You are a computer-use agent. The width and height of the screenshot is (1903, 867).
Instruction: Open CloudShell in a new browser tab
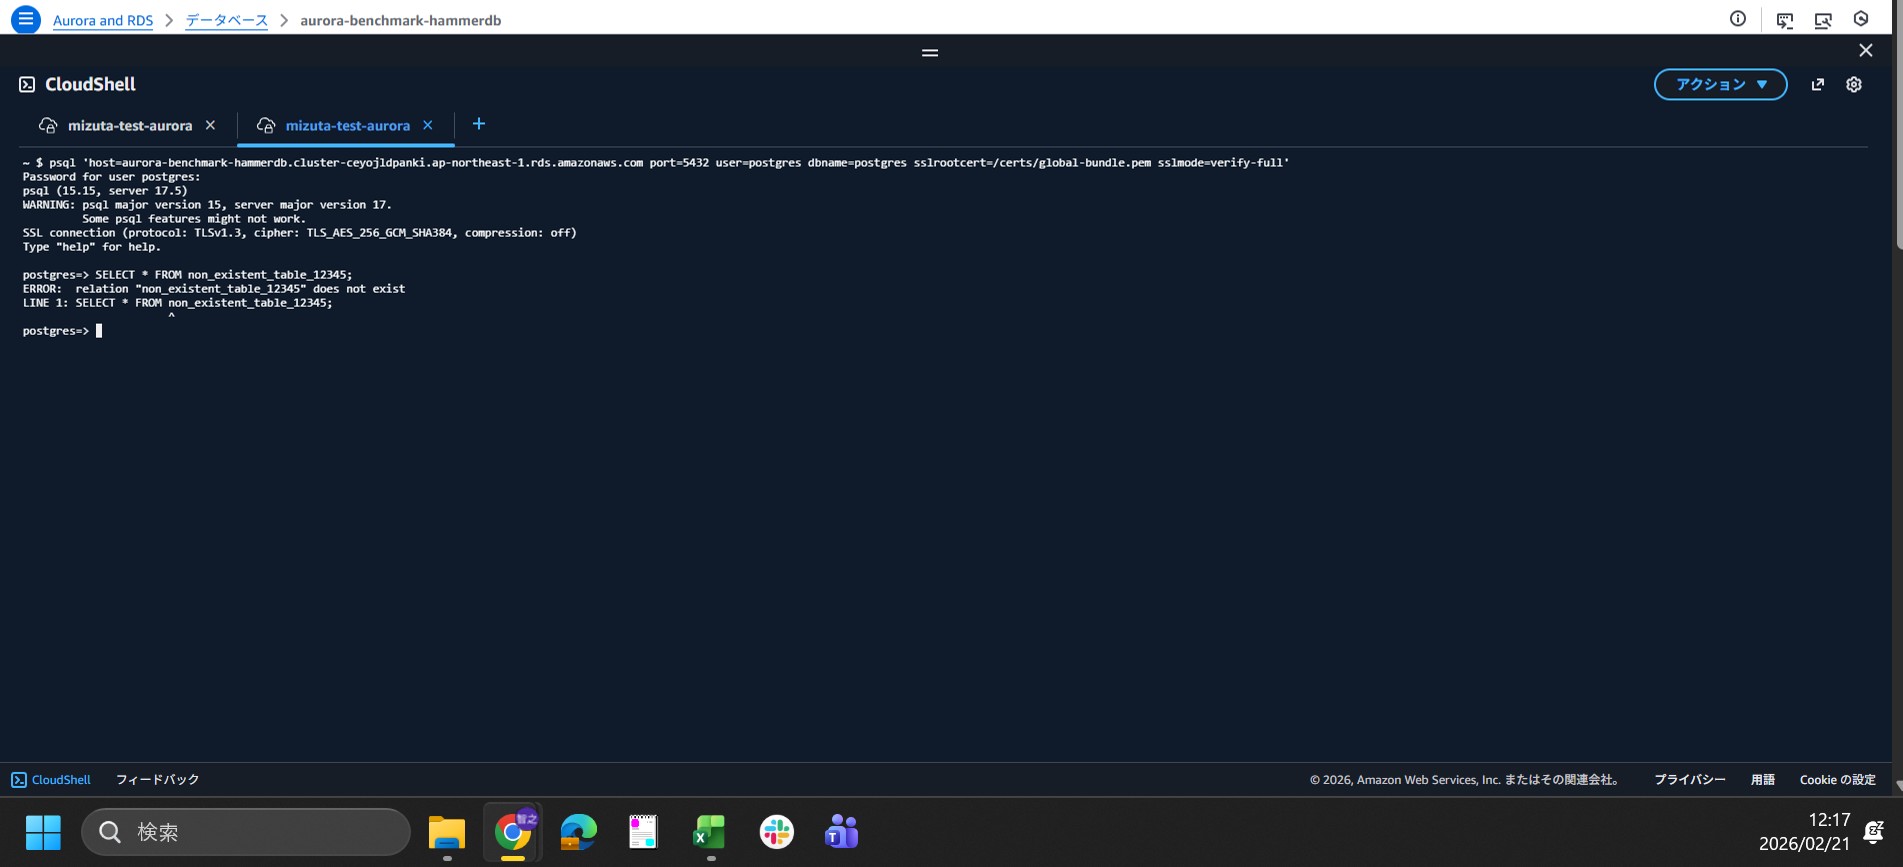[1817, 85]
